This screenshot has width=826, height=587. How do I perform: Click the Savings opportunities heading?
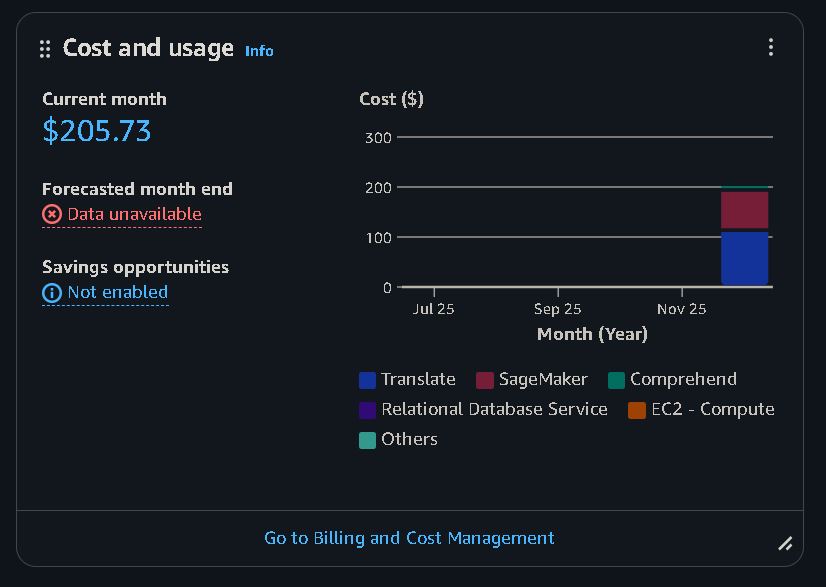coord(135,267)
